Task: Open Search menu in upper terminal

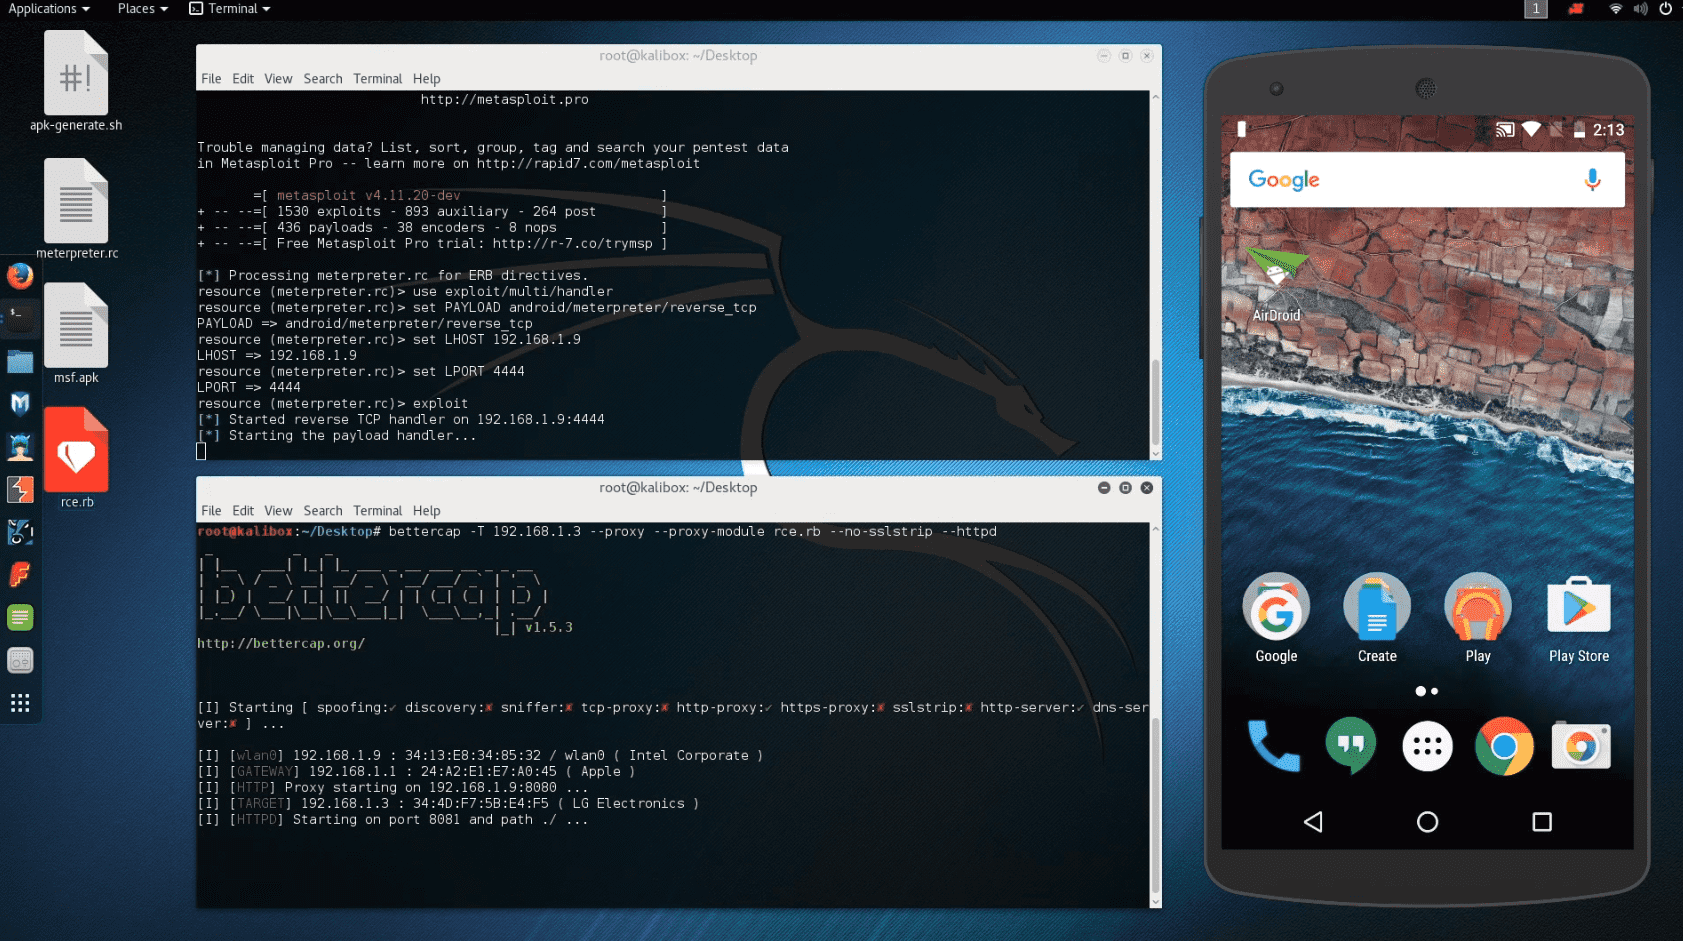Action: tap(323, 79)
